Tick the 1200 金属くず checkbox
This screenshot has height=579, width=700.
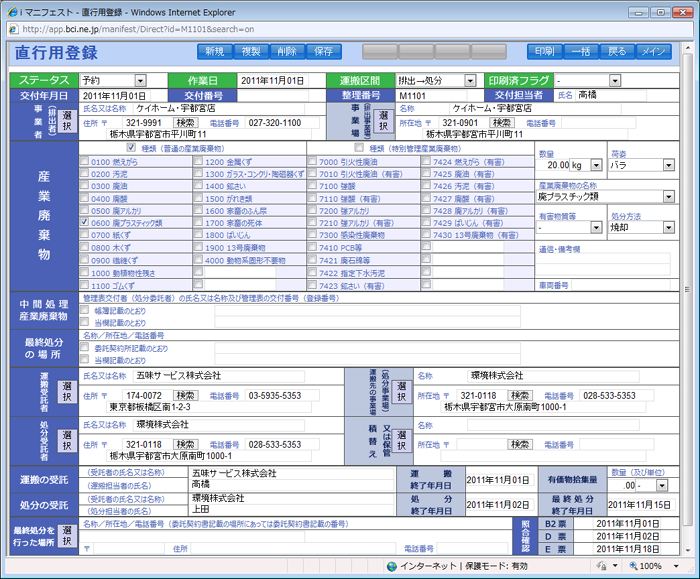[199, 161]
